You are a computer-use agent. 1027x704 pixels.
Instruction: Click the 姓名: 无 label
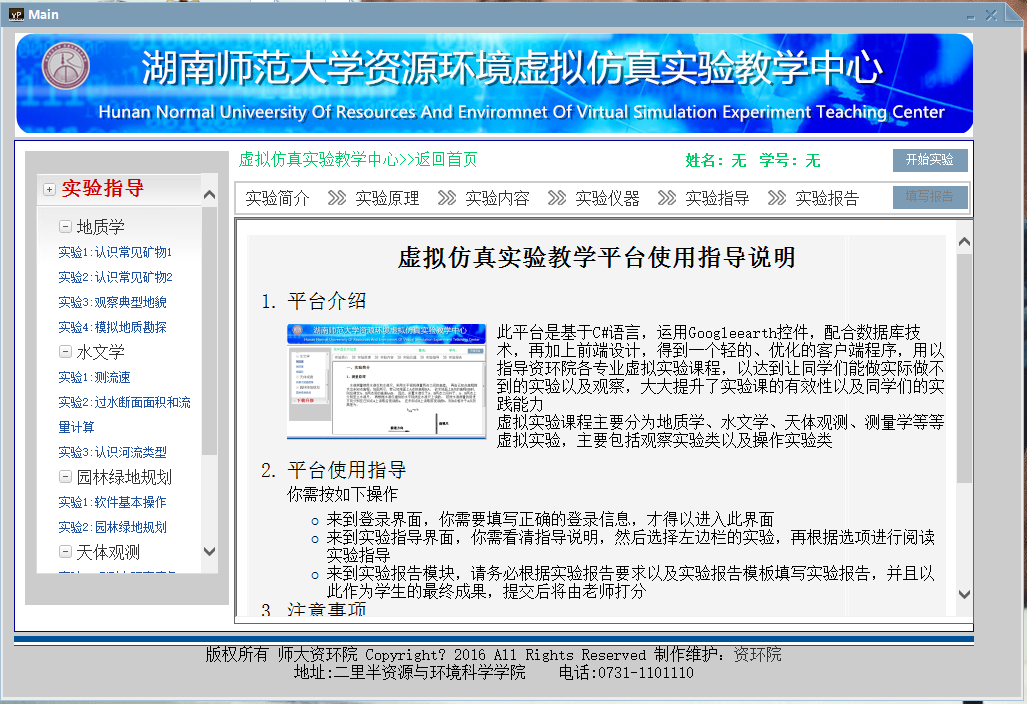tap(716, 160)
